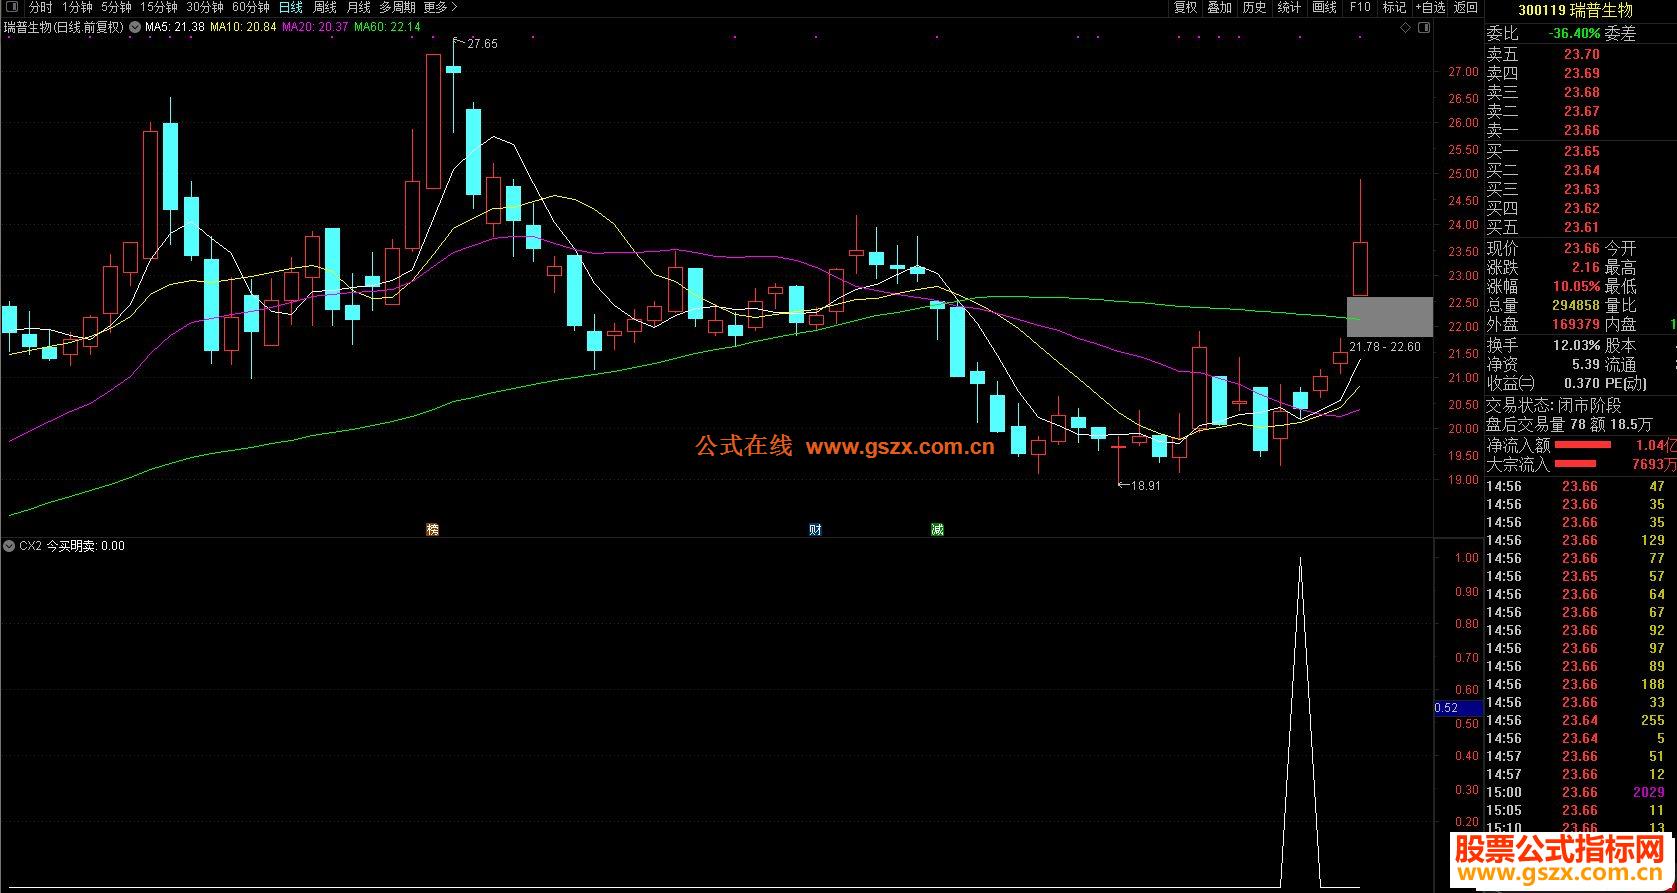This screenshot has height=893, width=1677.
Task: Select the 1分钟 period tab
Action: click(77, 7)
